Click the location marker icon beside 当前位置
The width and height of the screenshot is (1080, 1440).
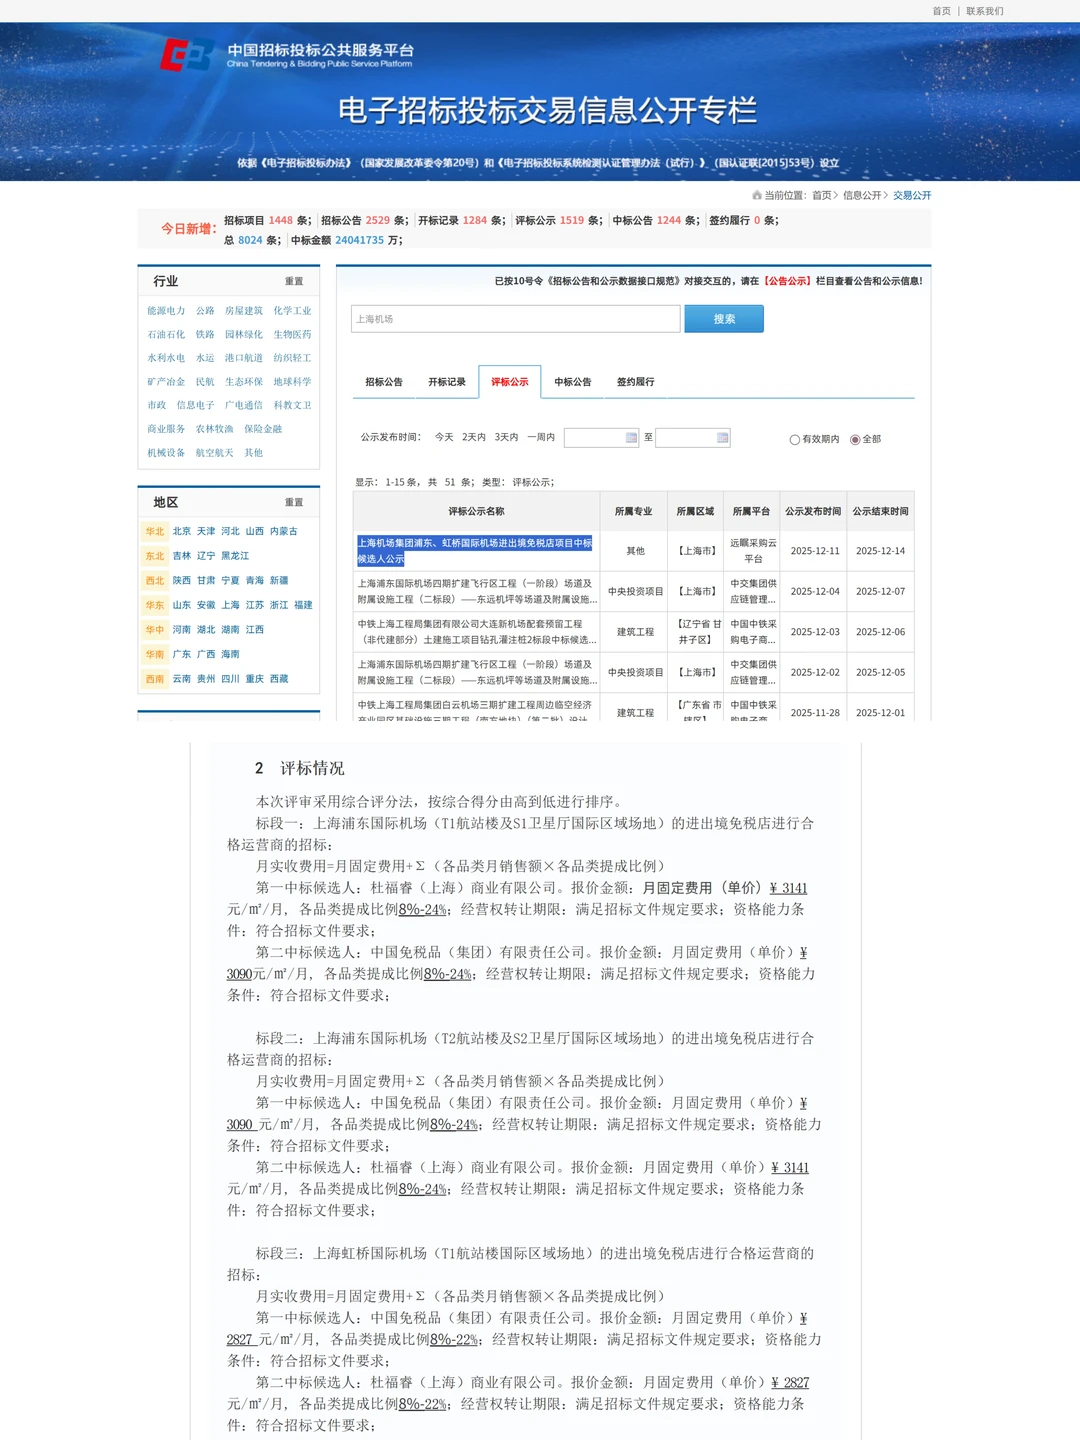click(757, 196)
